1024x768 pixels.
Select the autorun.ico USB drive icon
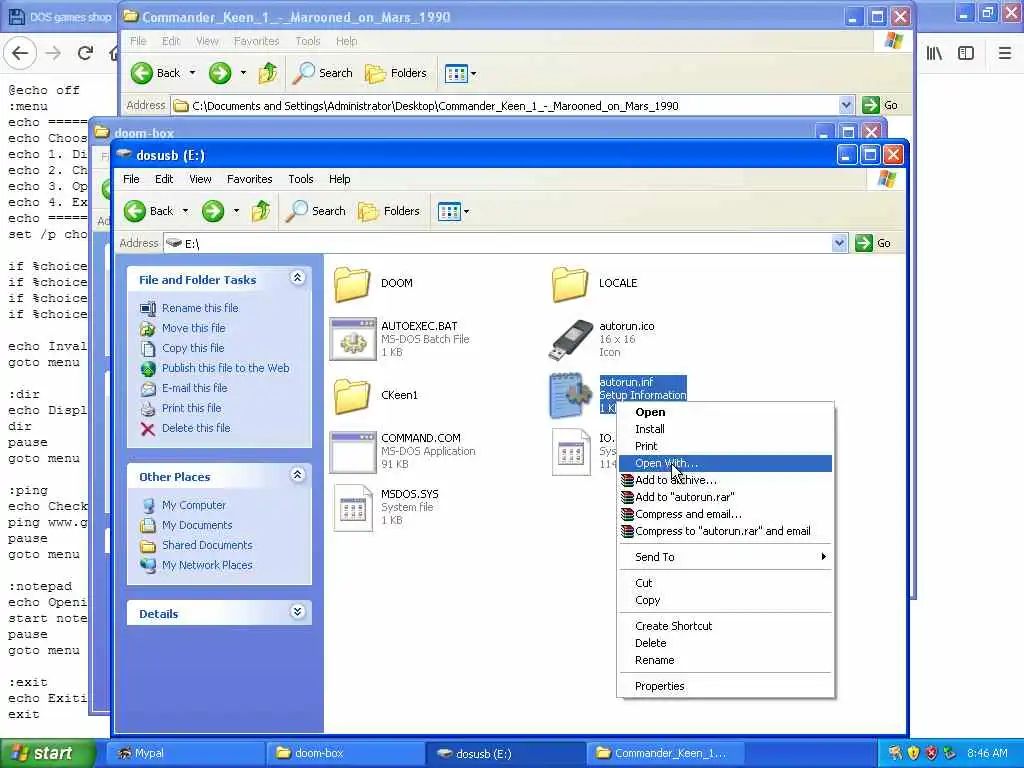pyautogui.click(x=570, y=340)
